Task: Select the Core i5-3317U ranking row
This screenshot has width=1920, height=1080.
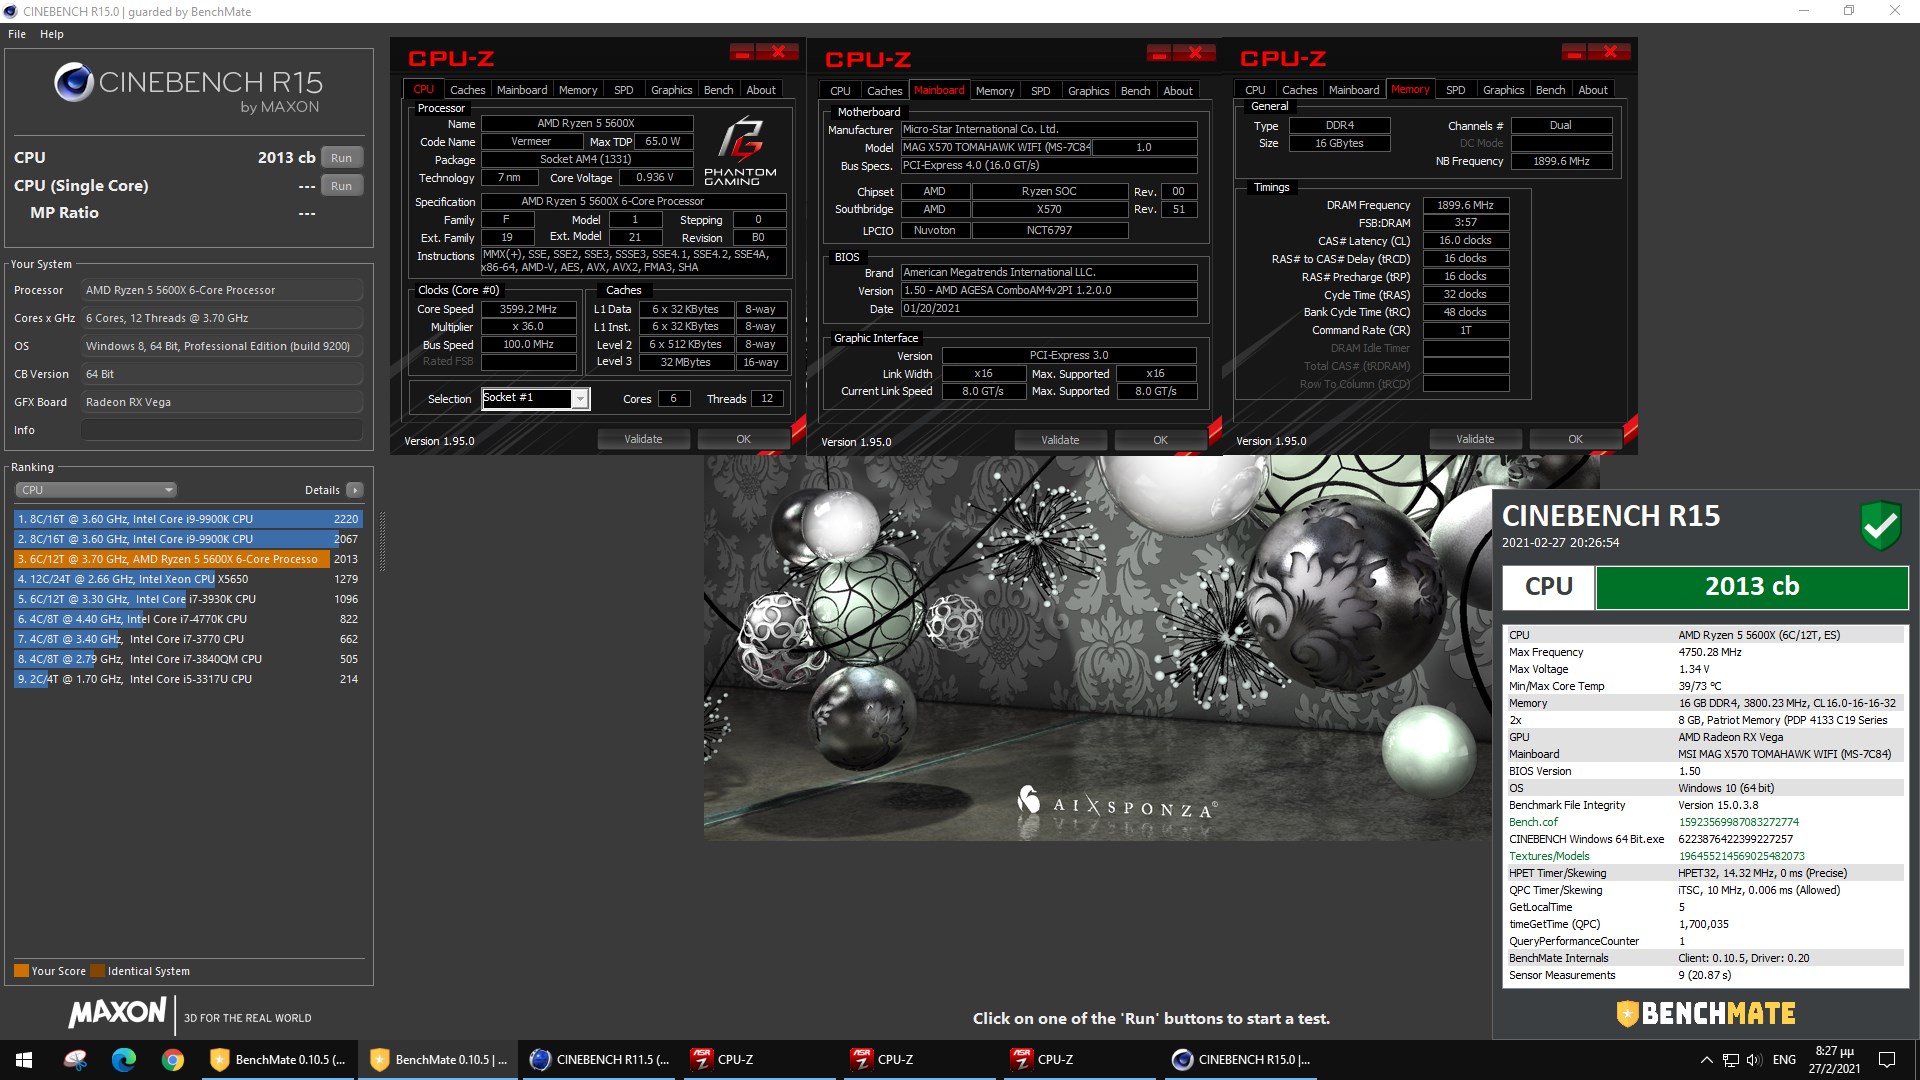Action: [x=188, y=679]
